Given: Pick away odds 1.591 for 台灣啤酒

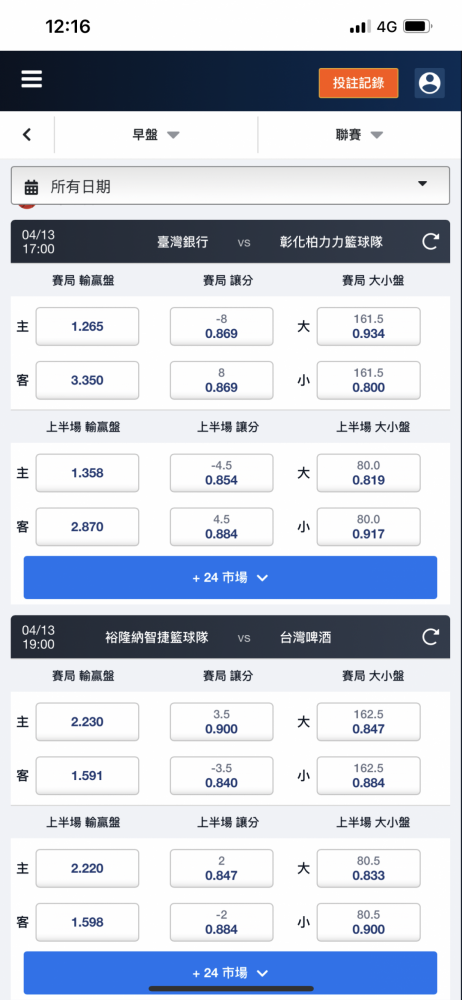Looking at the screenshot, I should tap(87, 776).
